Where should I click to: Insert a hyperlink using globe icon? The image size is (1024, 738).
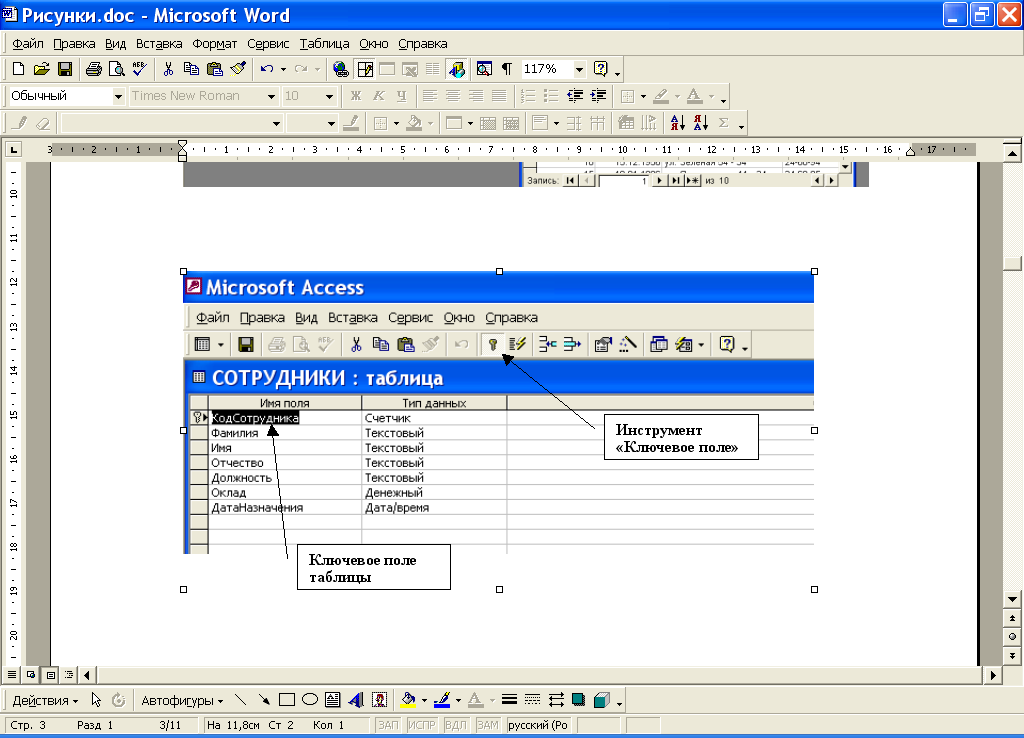(340, 69)
